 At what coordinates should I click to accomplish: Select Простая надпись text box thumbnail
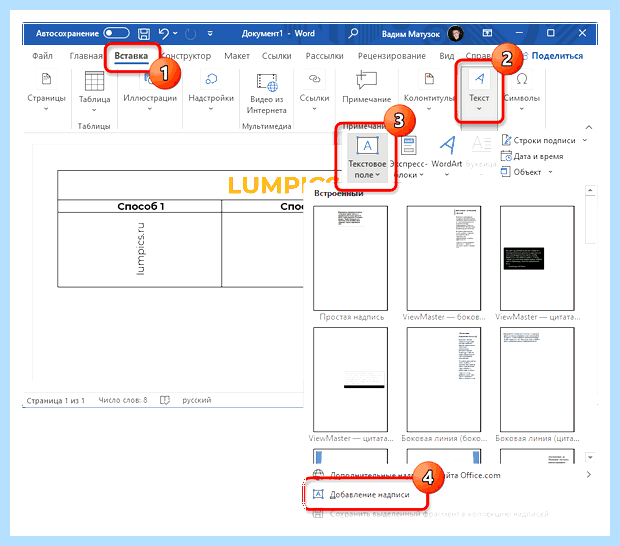[x=351, y=258]
